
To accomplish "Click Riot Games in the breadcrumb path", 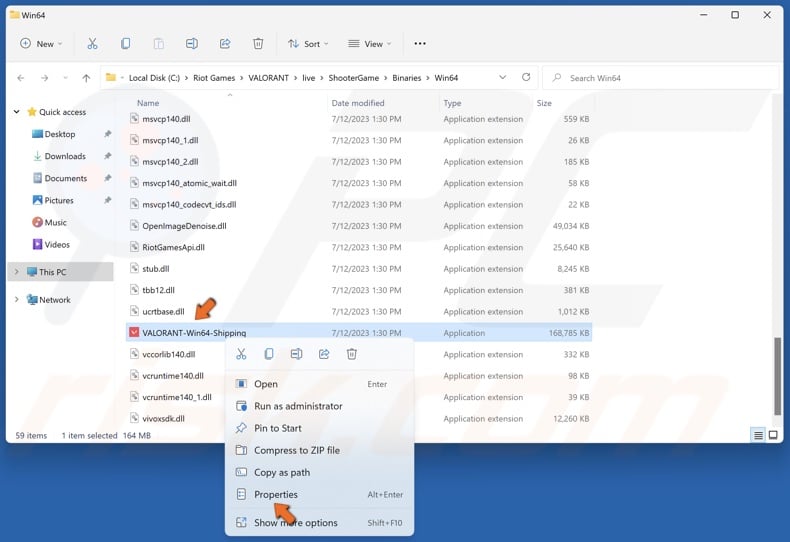I will click(x=214, y=78).
